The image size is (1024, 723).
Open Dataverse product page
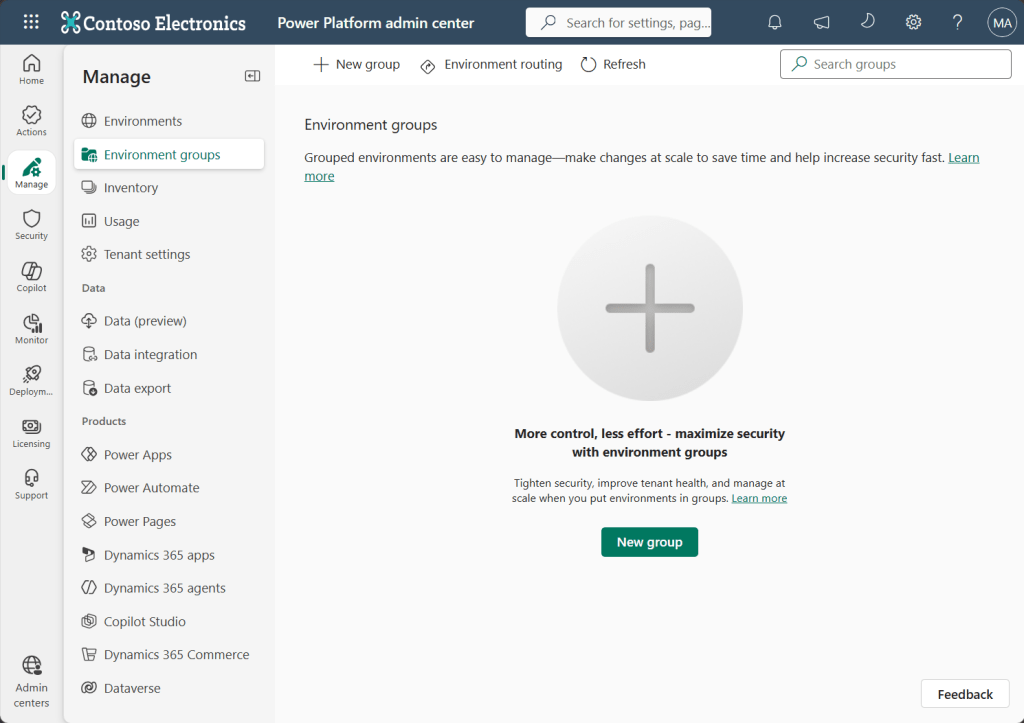(169, 688)
